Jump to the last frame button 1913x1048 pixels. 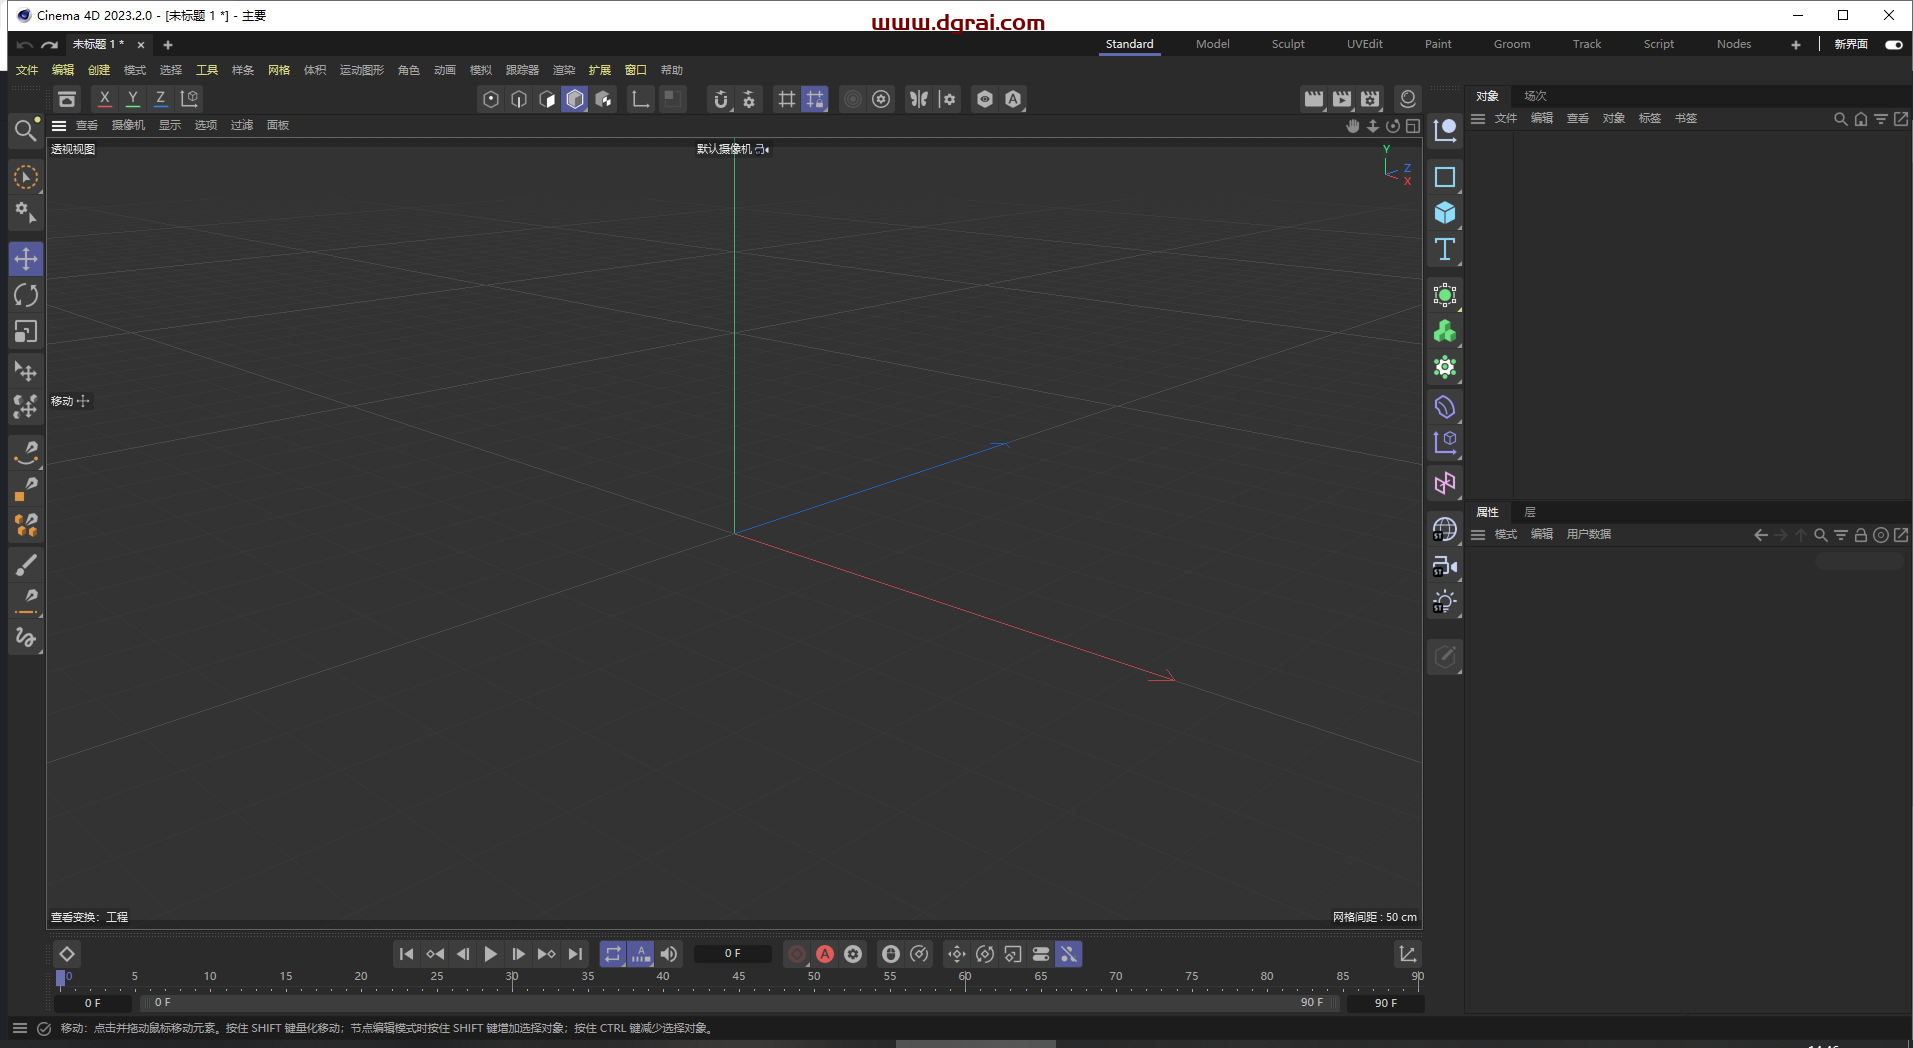(x=575, y=954)
